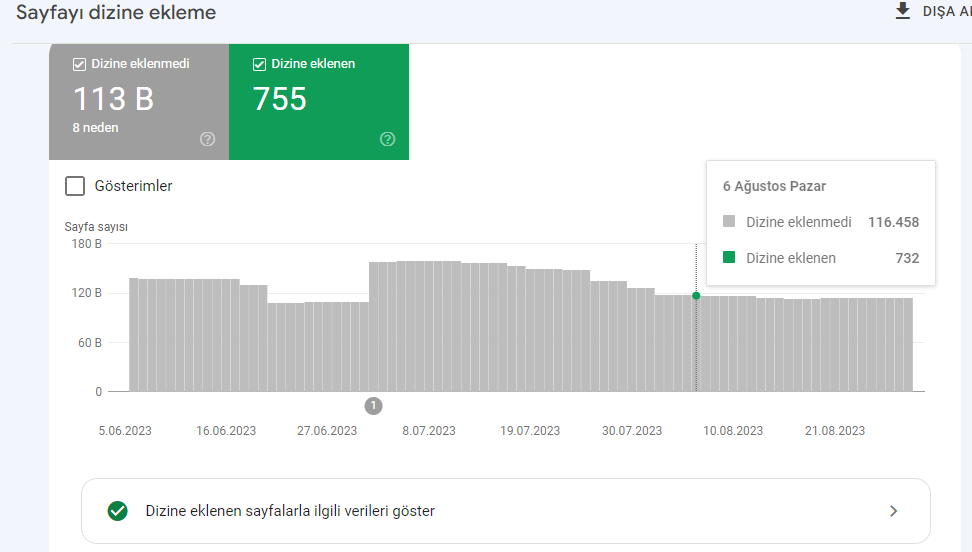Viewport: 972px width, 552px height.
Task: Click chart bar above 16.06.2023 date
Action: [x=226, y=335]
